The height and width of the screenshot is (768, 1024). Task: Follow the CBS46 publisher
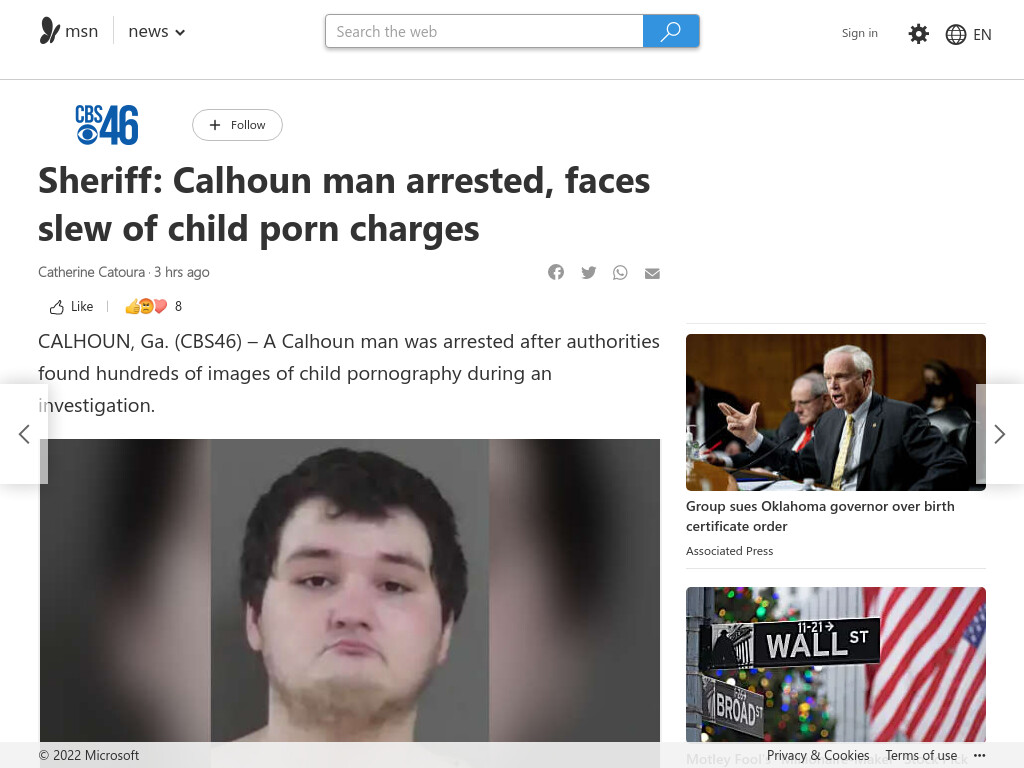tap(237, 125)
